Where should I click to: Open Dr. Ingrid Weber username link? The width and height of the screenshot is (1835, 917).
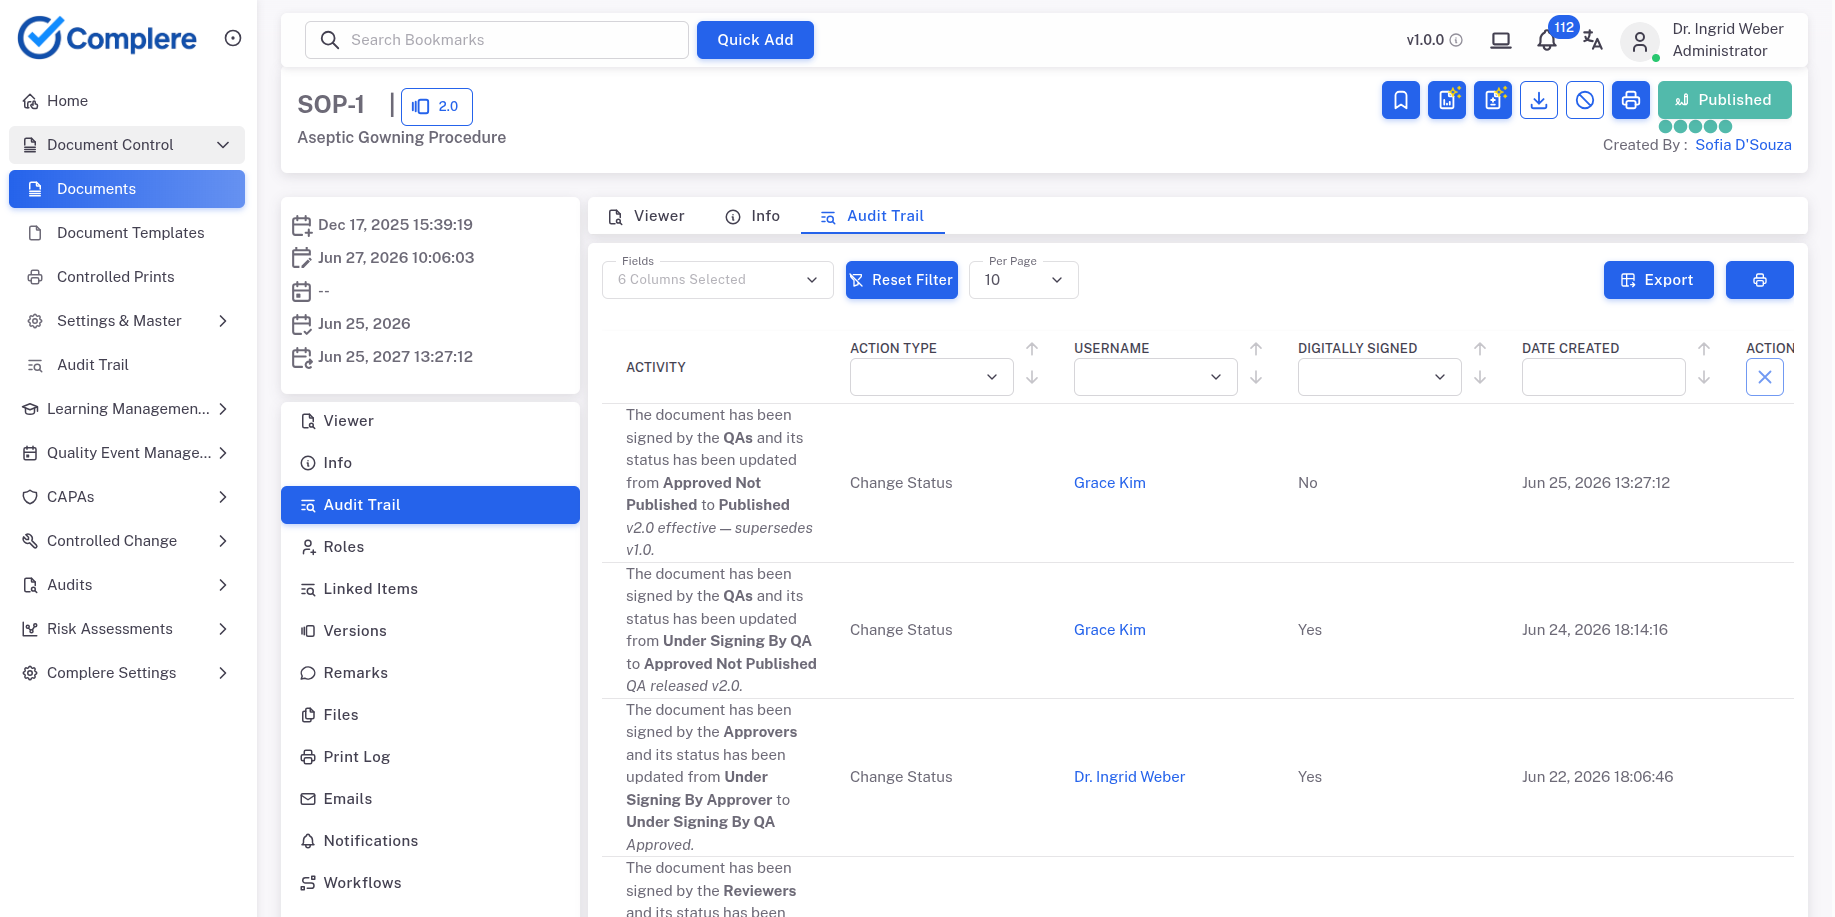[1129, 777]
